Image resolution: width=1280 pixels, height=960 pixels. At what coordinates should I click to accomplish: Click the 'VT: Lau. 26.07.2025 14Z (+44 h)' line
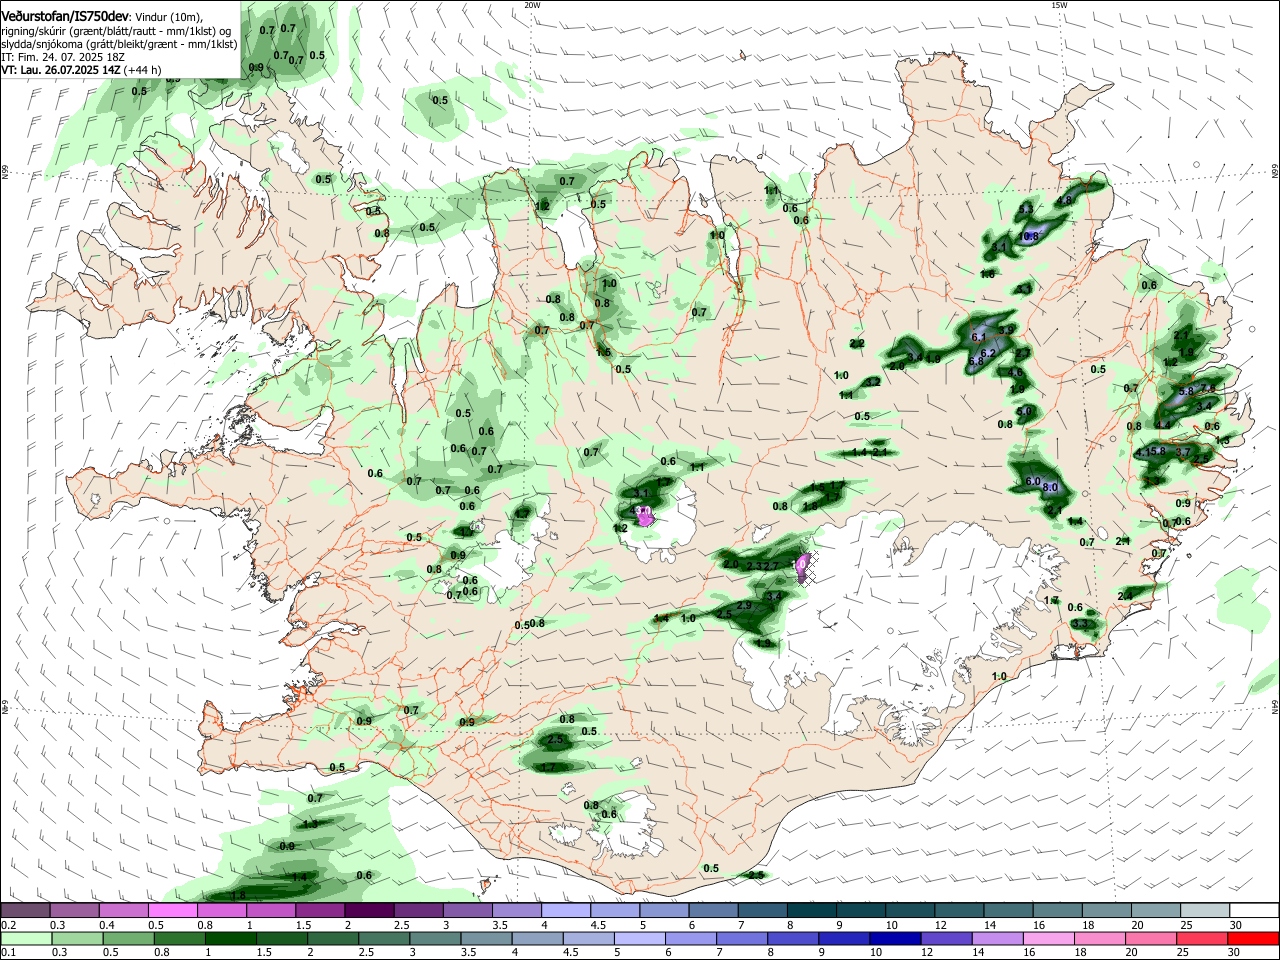(x=81, y=70)
